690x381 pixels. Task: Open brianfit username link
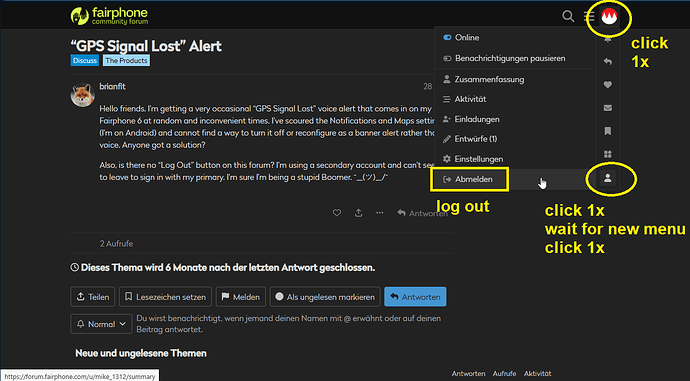112,87
